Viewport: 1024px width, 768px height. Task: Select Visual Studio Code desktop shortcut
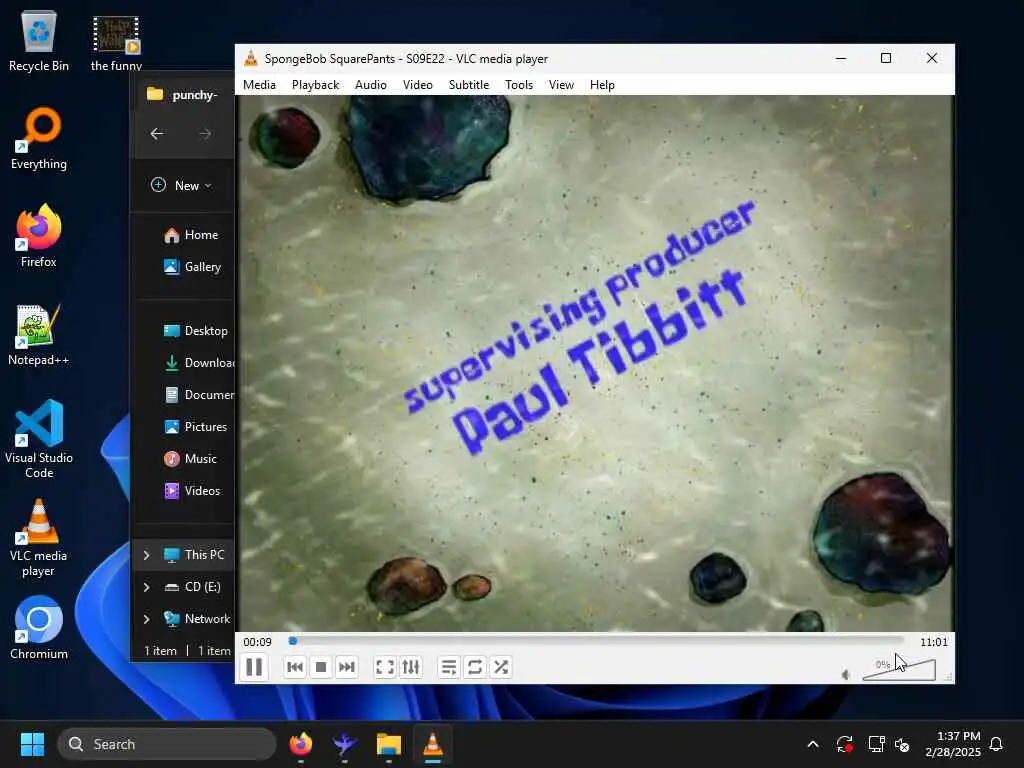(39, 440)
